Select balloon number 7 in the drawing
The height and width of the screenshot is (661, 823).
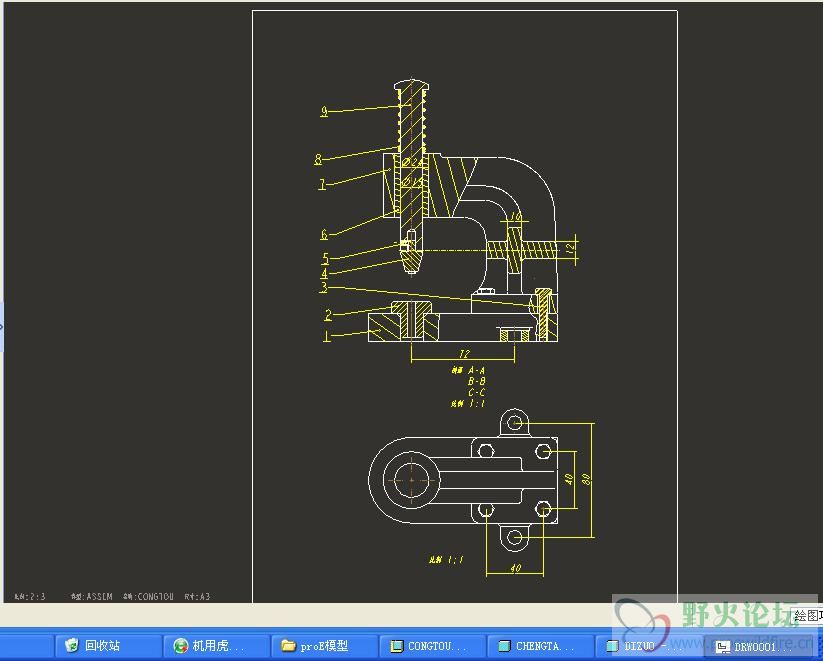[x=322, y=184]
